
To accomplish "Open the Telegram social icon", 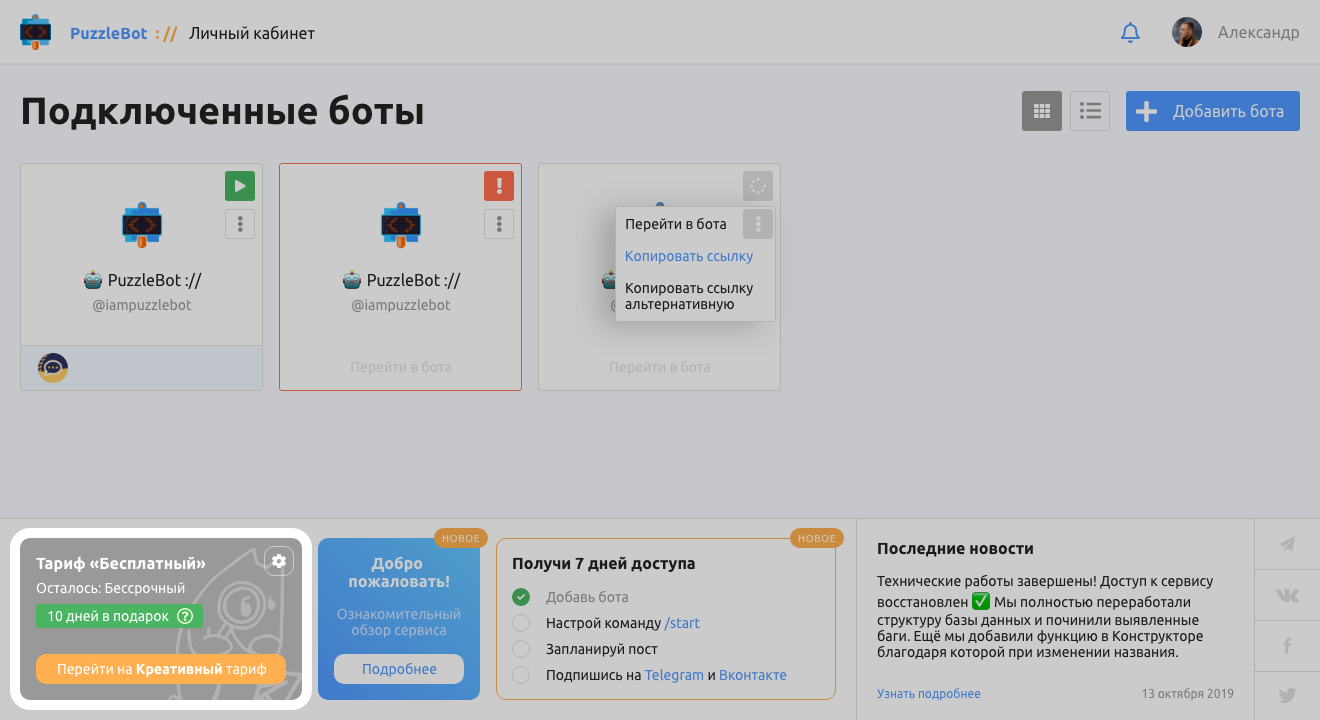I will (x=1287, y=544).
